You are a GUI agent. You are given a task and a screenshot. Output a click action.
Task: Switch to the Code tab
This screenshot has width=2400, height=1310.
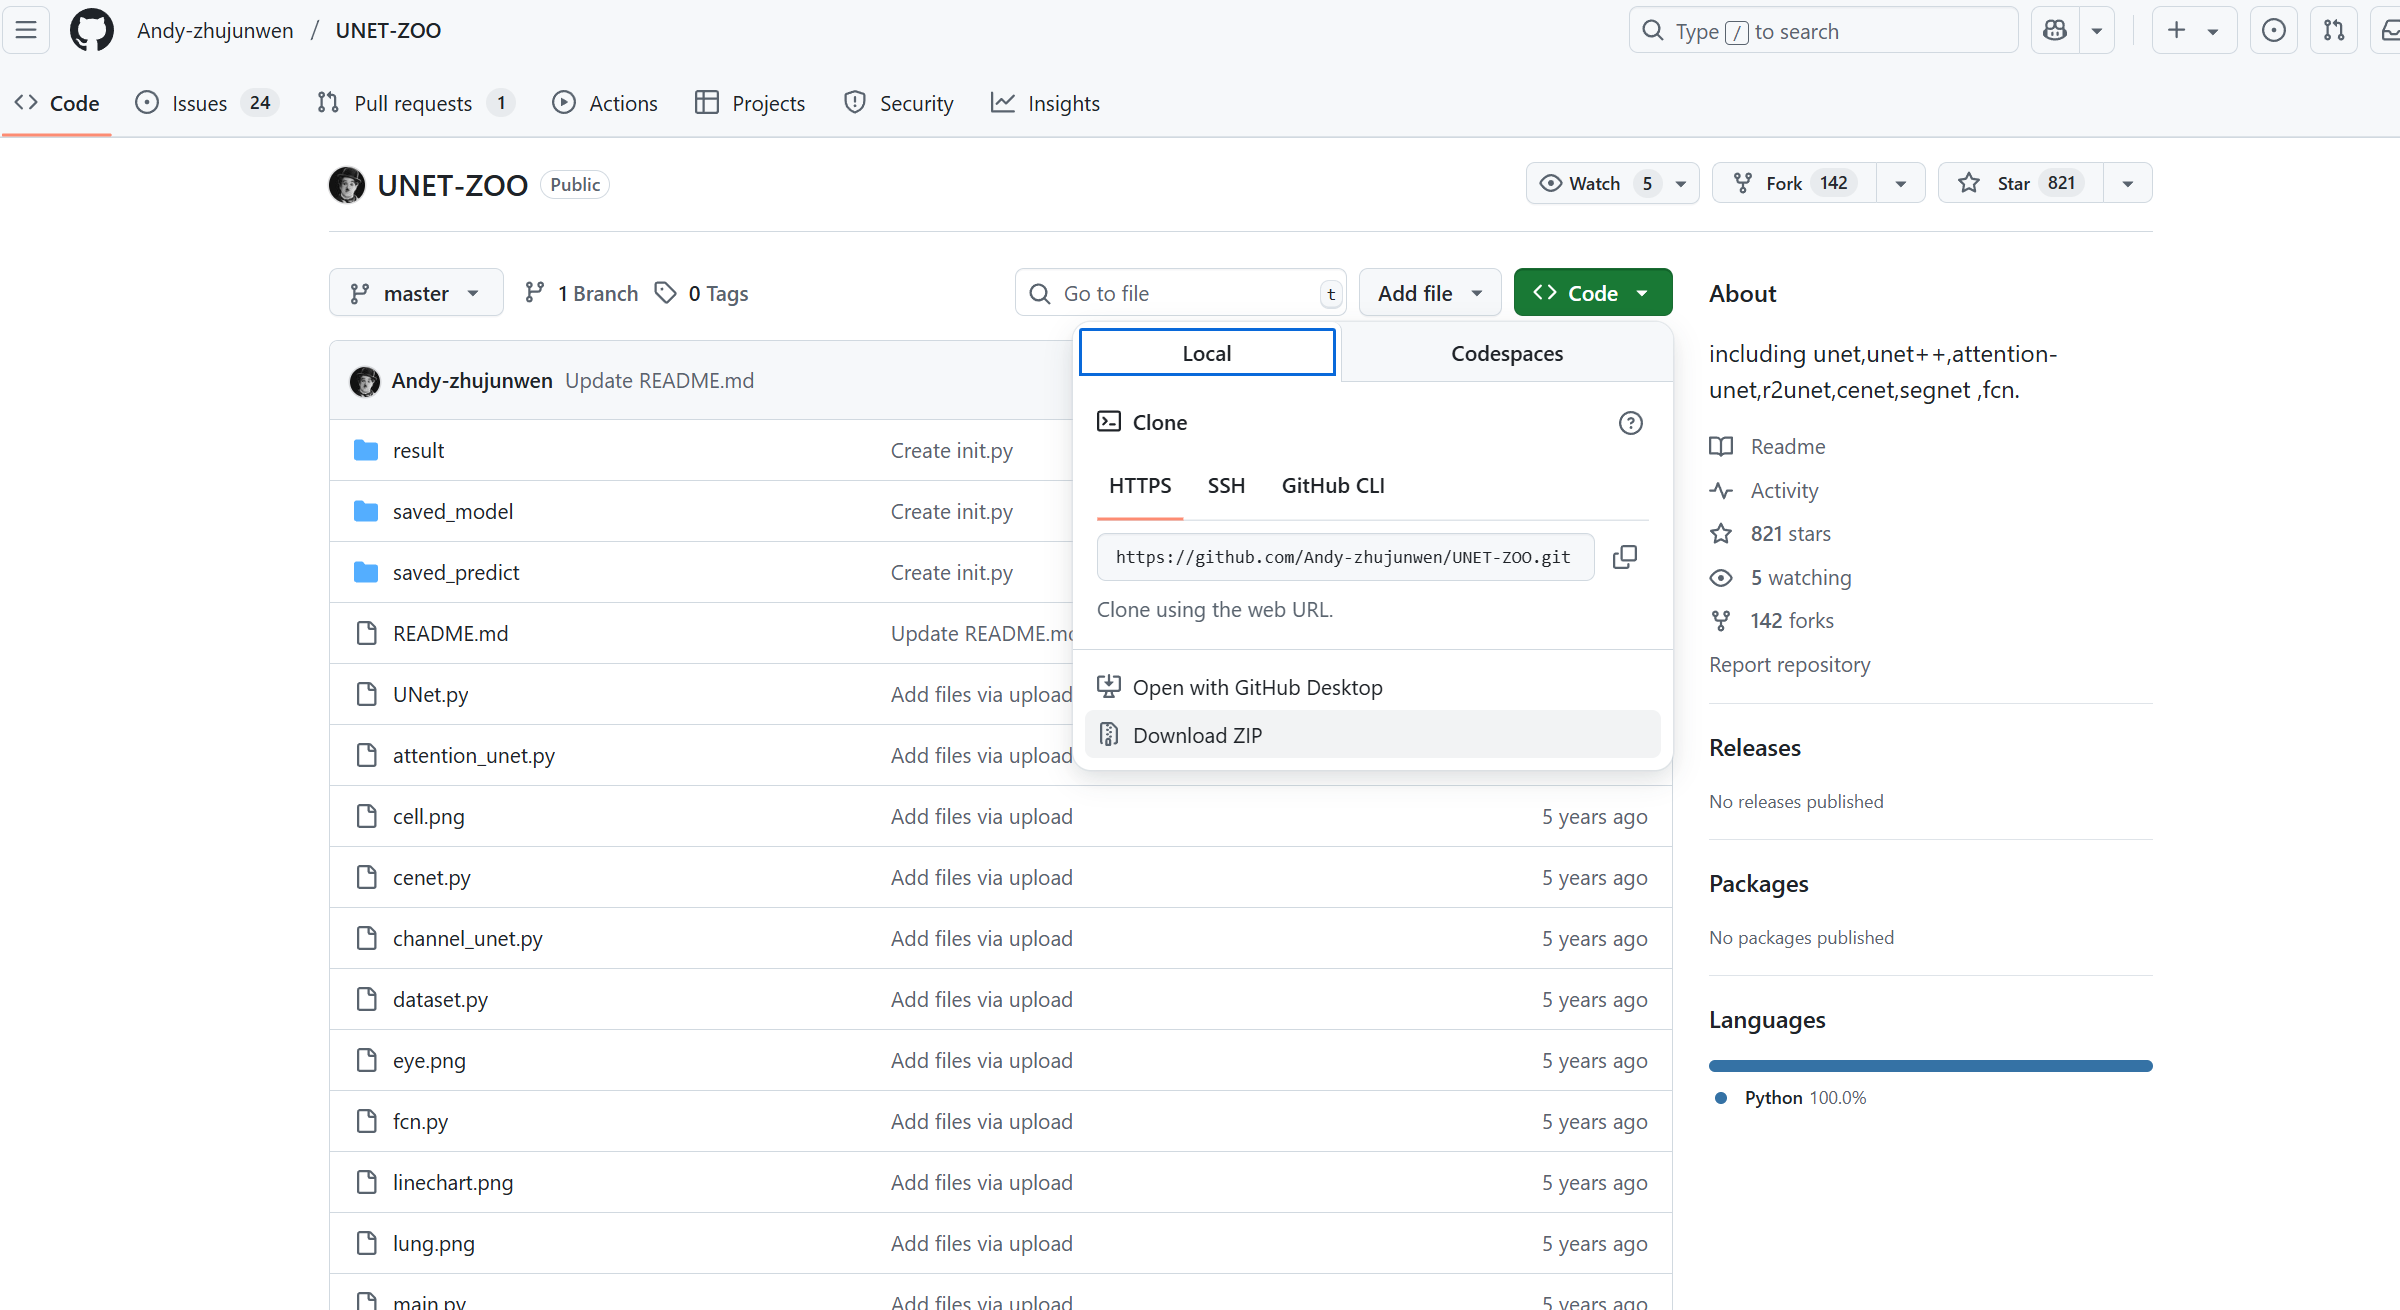(x=57, y=103)
